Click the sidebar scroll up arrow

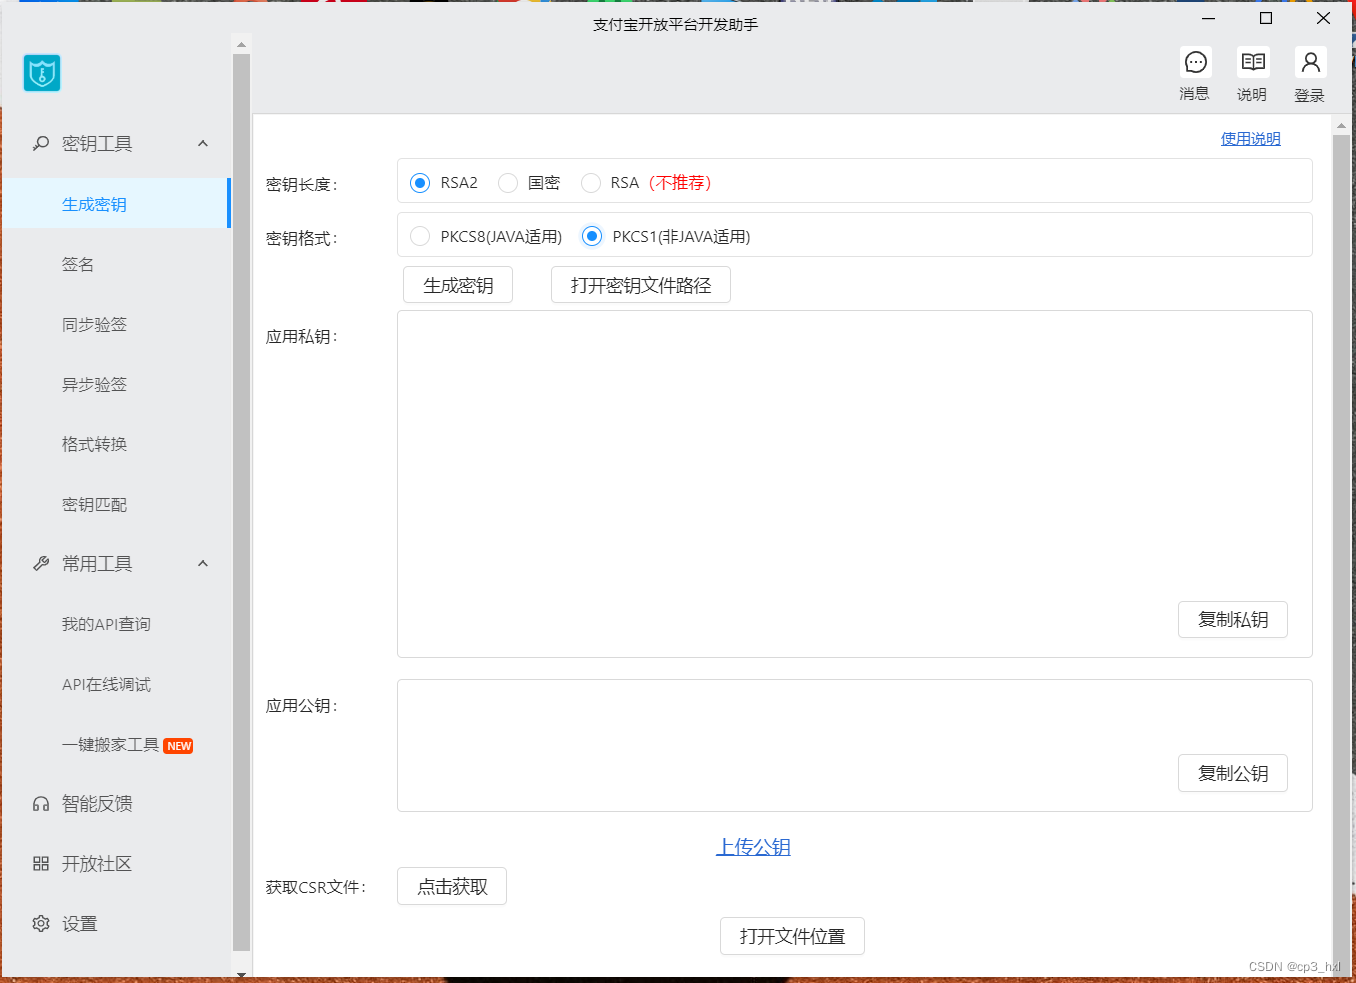pyautogui.click(x=241, y=45)
